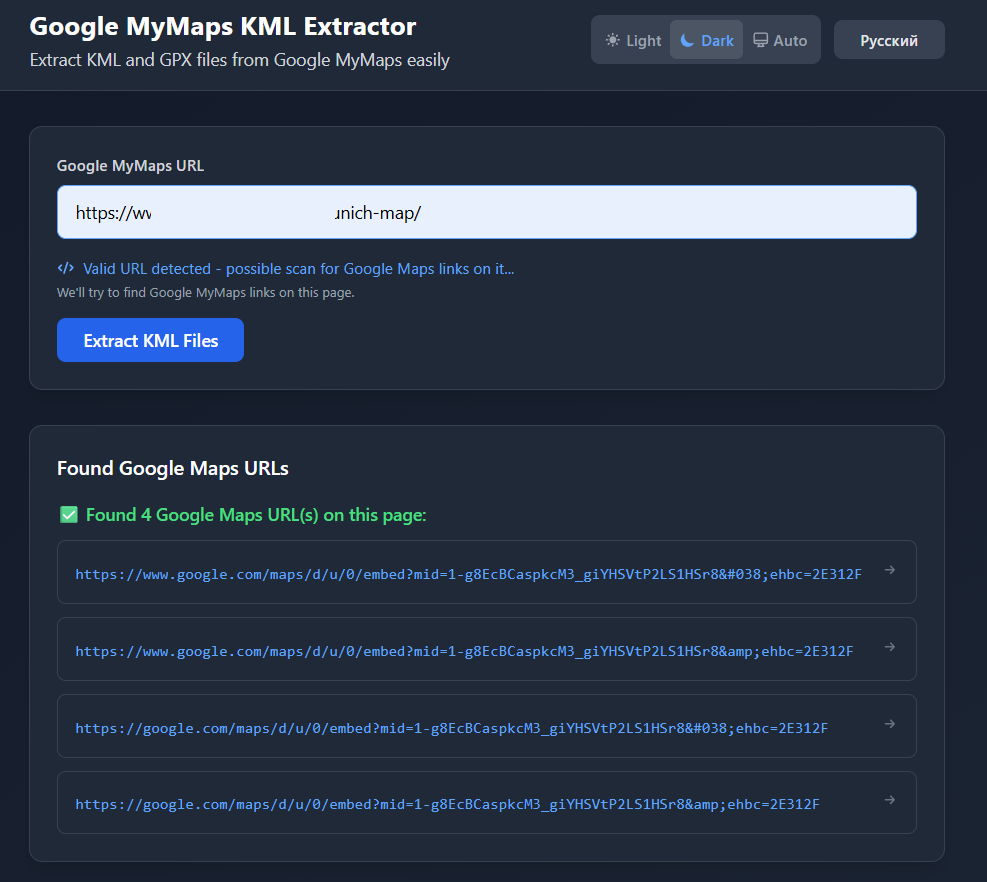The width and height of the screenshot is (987, 882).
Task: Click the code brackets icon beside Valid URL
Action: coord(65,268)
